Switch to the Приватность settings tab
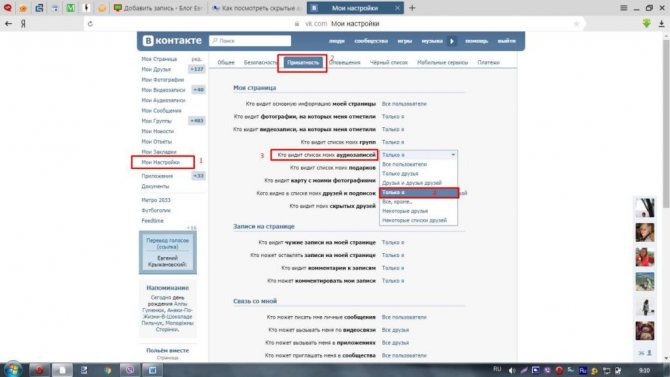This screenshot has width=670, height=377. pyautogui.click(x=303, y=62)
